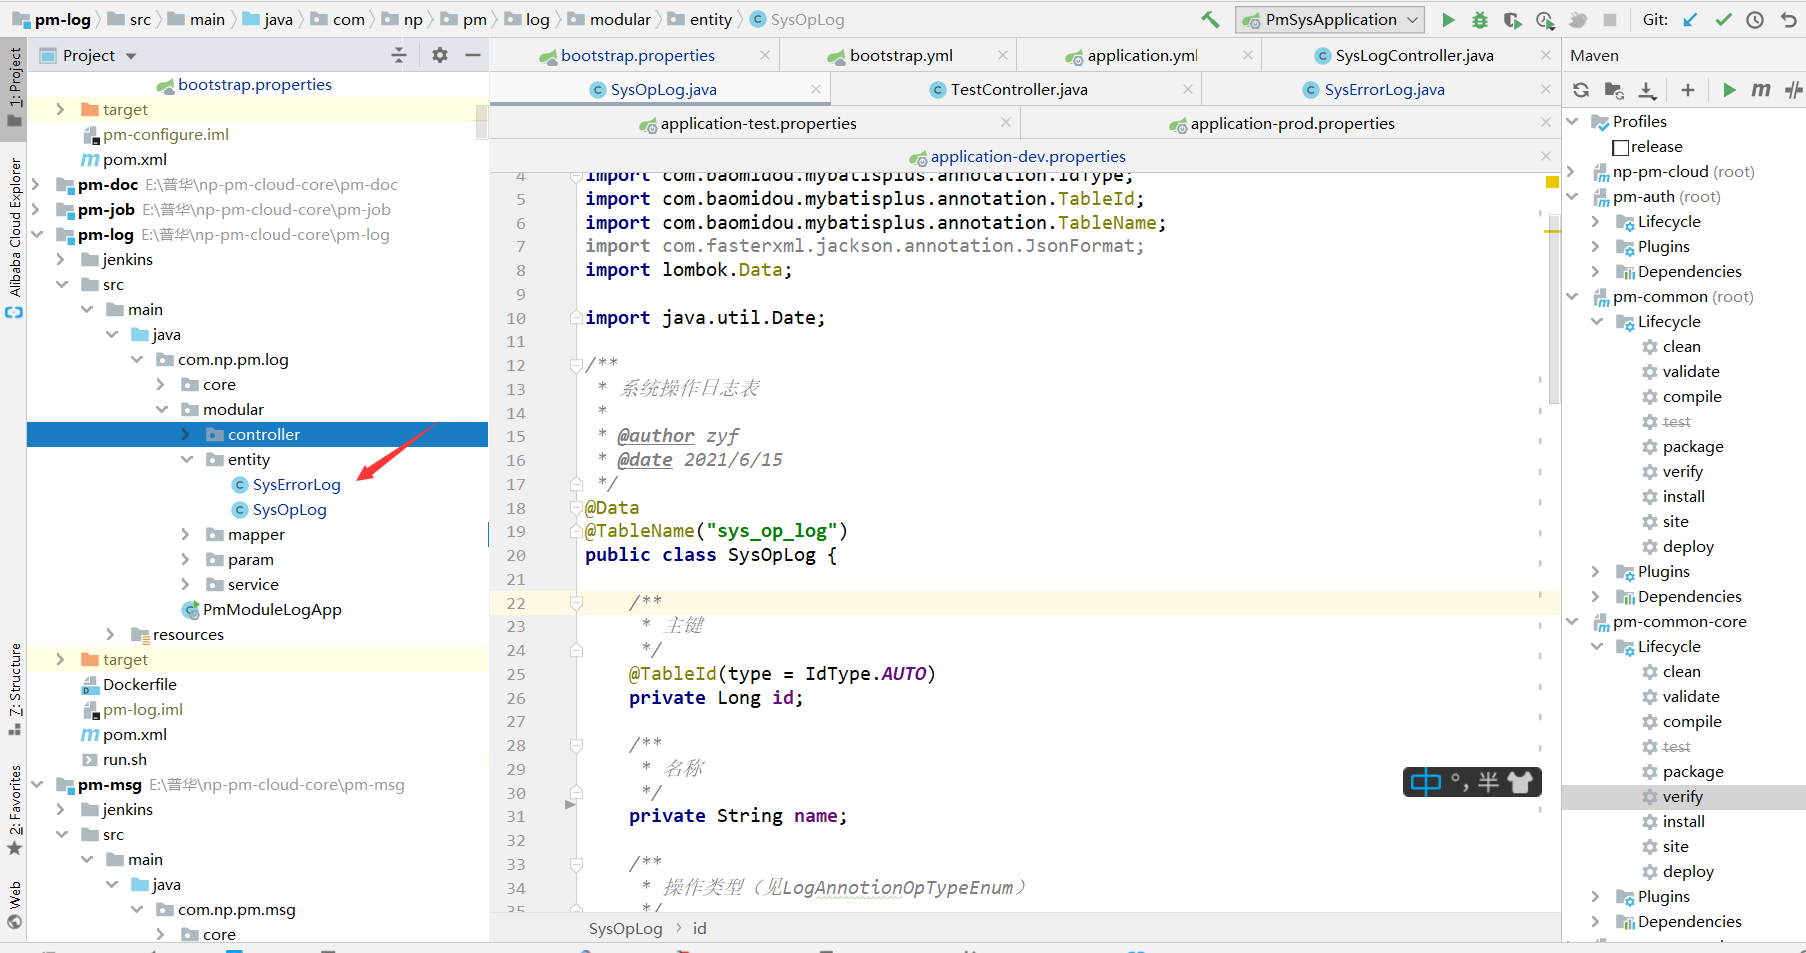Expand the controller package in the tree
This screenshot has height=953, width=1806.
click(x=186, y=435)
